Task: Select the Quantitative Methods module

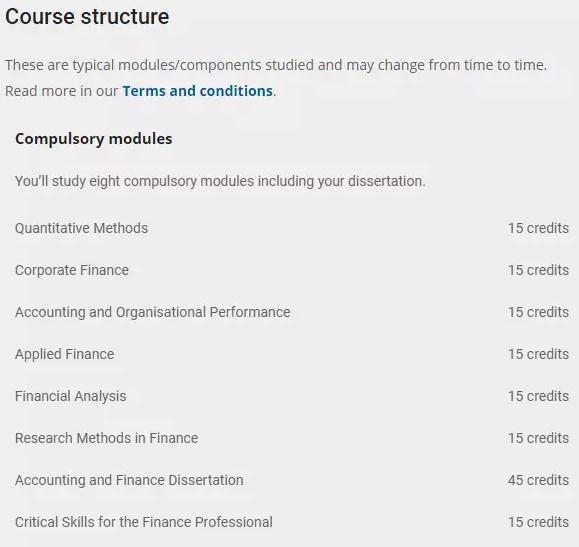Action: (x=81, y=228)
